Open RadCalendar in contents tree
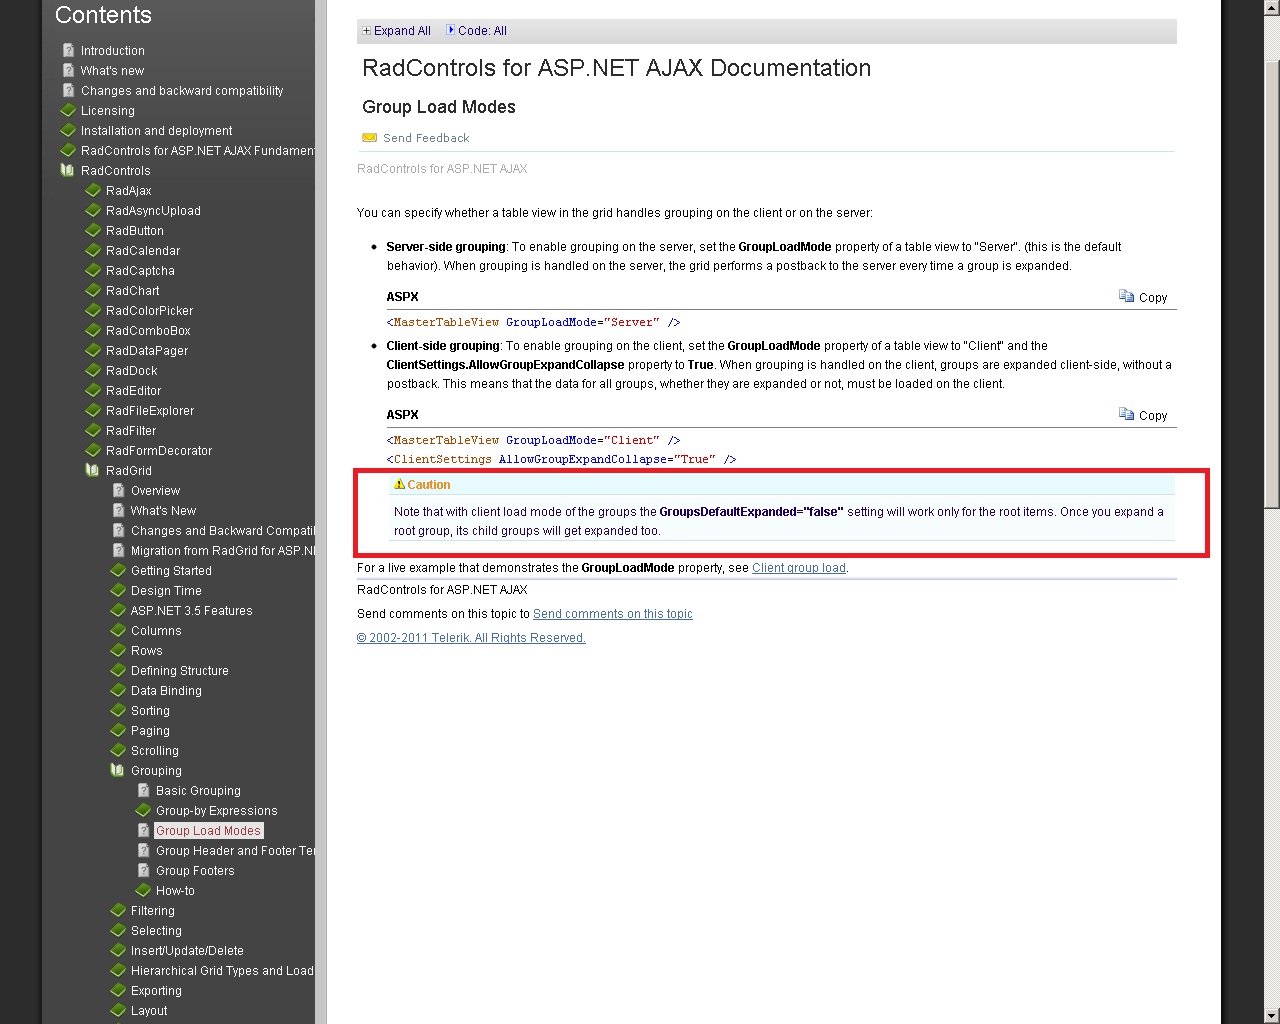 coord(143,251)
